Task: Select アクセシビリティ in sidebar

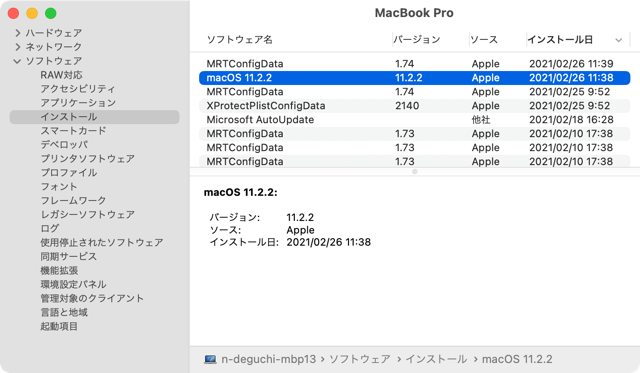Action: click(x=78, y=89)
